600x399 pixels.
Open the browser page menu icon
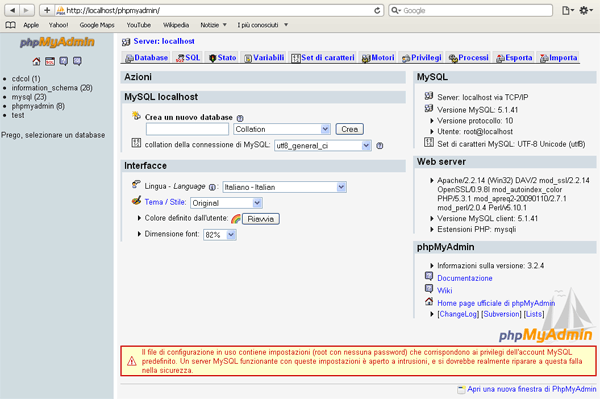(568, 10)
